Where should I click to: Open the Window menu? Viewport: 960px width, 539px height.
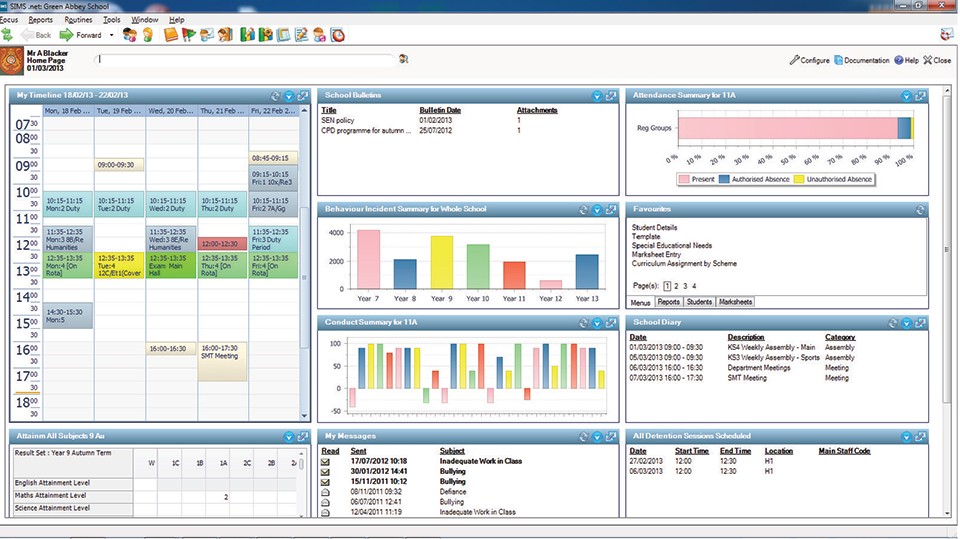(145, 20)
